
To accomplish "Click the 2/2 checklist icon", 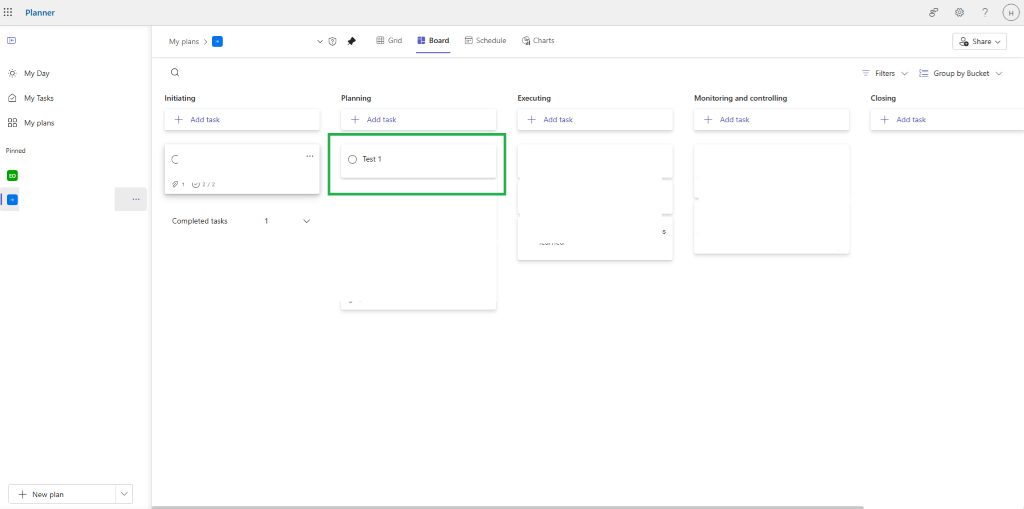I will click(195, 184).
